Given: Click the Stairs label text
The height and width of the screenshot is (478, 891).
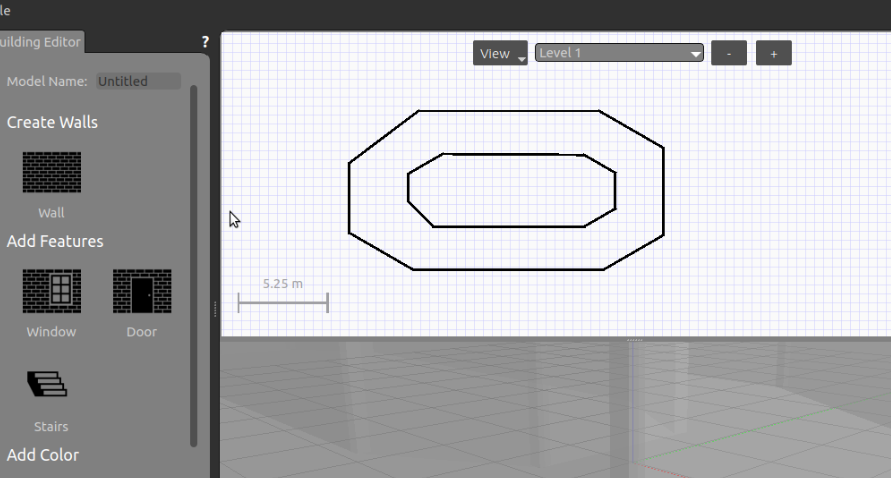Looking at the screenshot, I should click(x=51, y=427).
